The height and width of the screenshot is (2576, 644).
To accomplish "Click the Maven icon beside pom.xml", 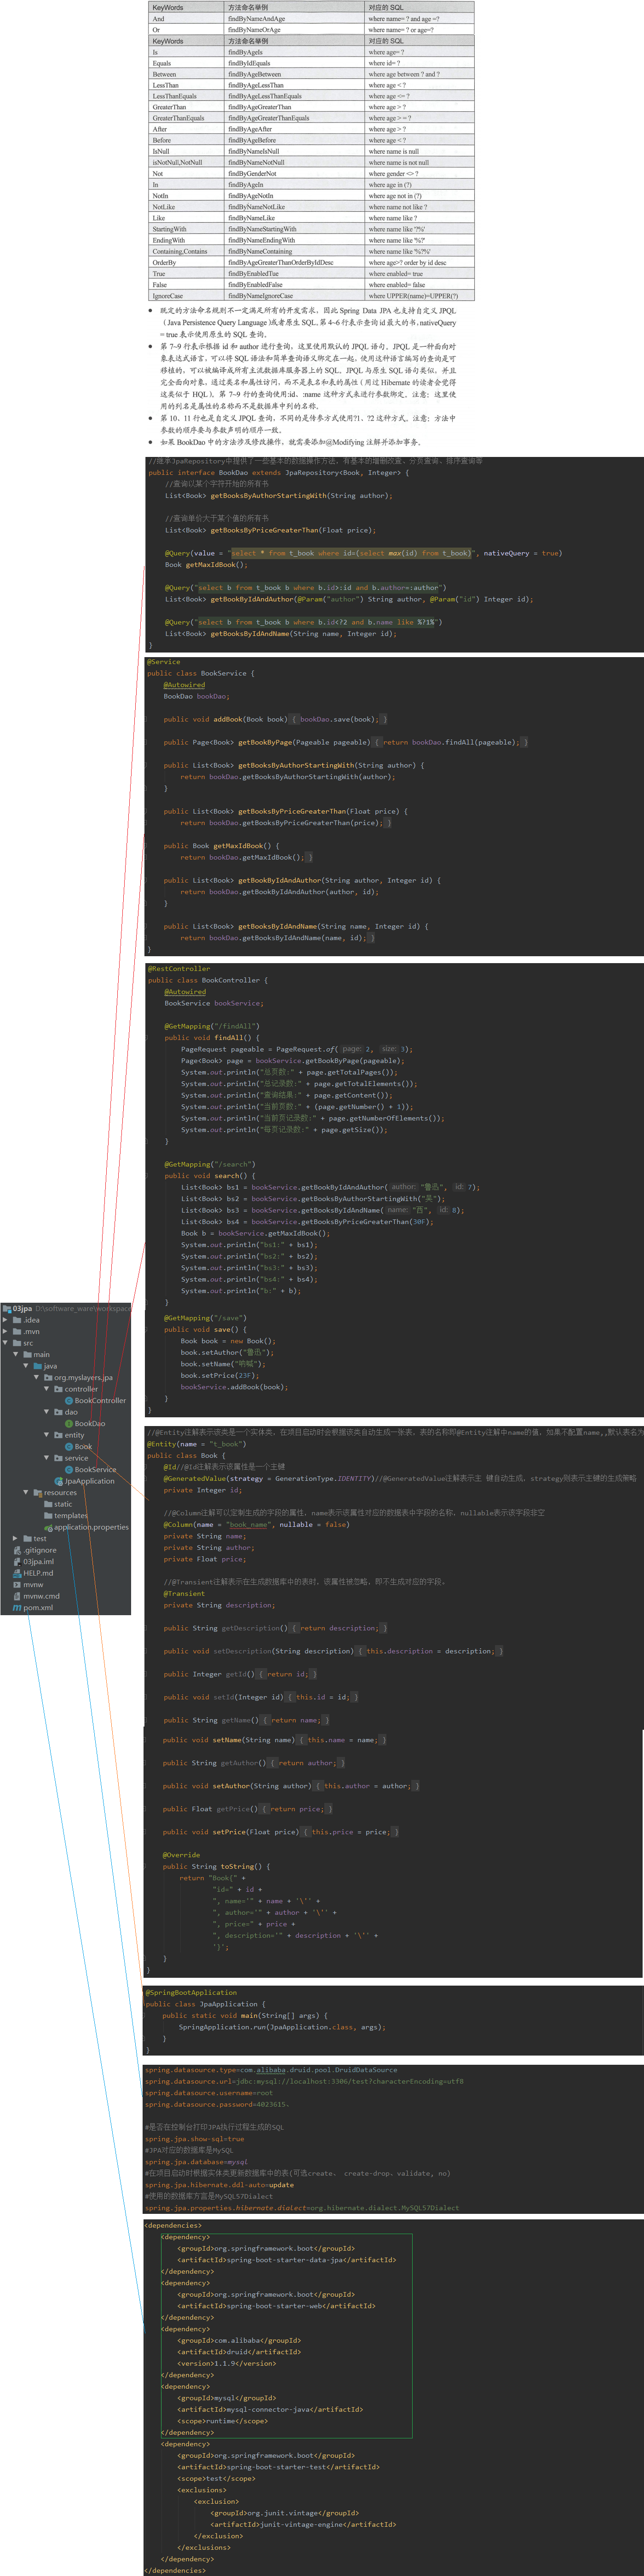I will (17, 1607).
